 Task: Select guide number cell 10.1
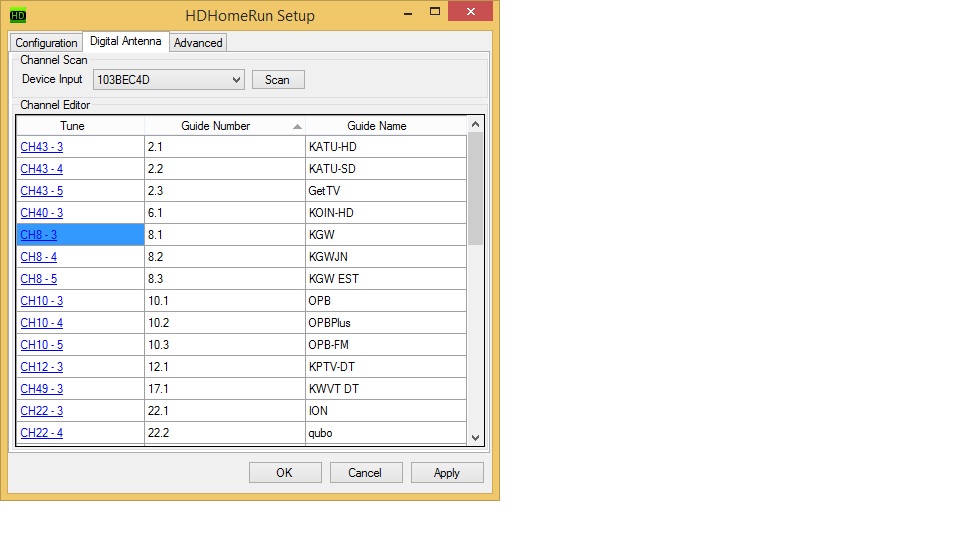pyautogui.click(x=225, y=301)
